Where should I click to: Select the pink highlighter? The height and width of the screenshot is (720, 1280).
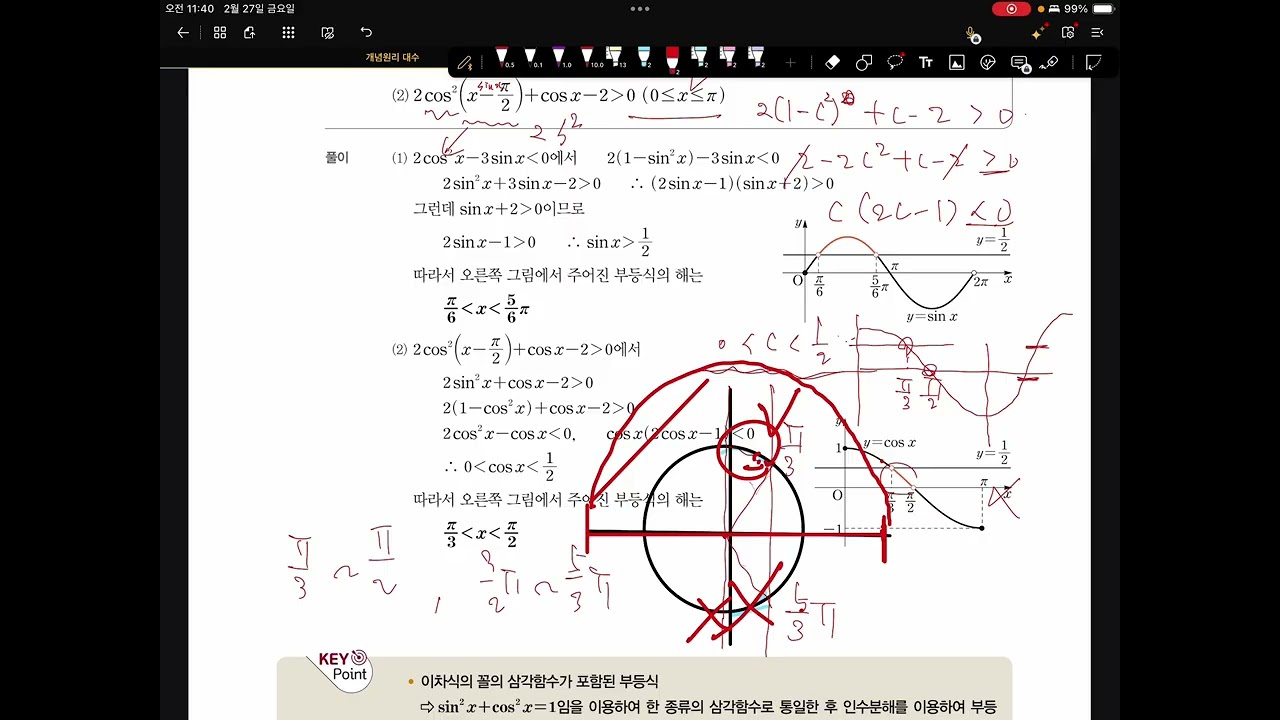click(729, 59)
